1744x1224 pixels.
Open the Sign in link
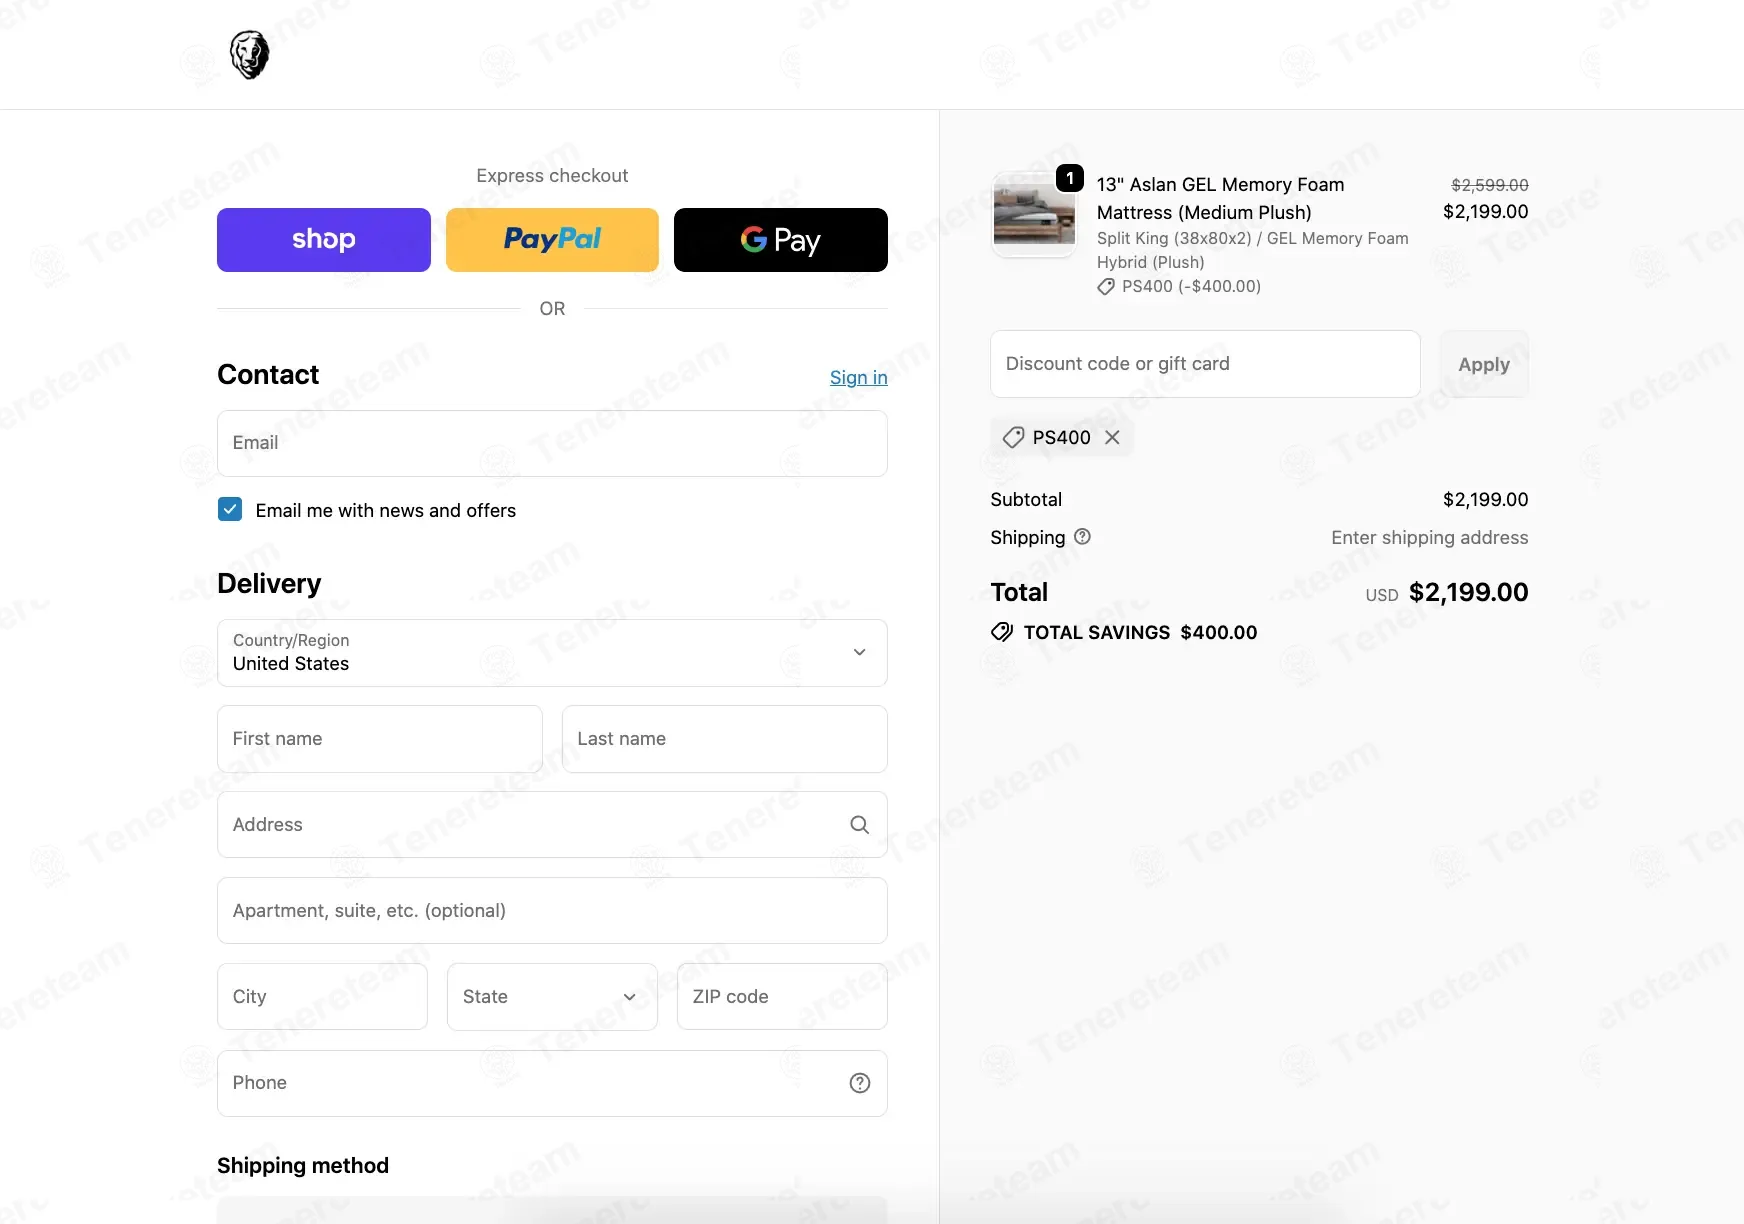pos(859,377)
